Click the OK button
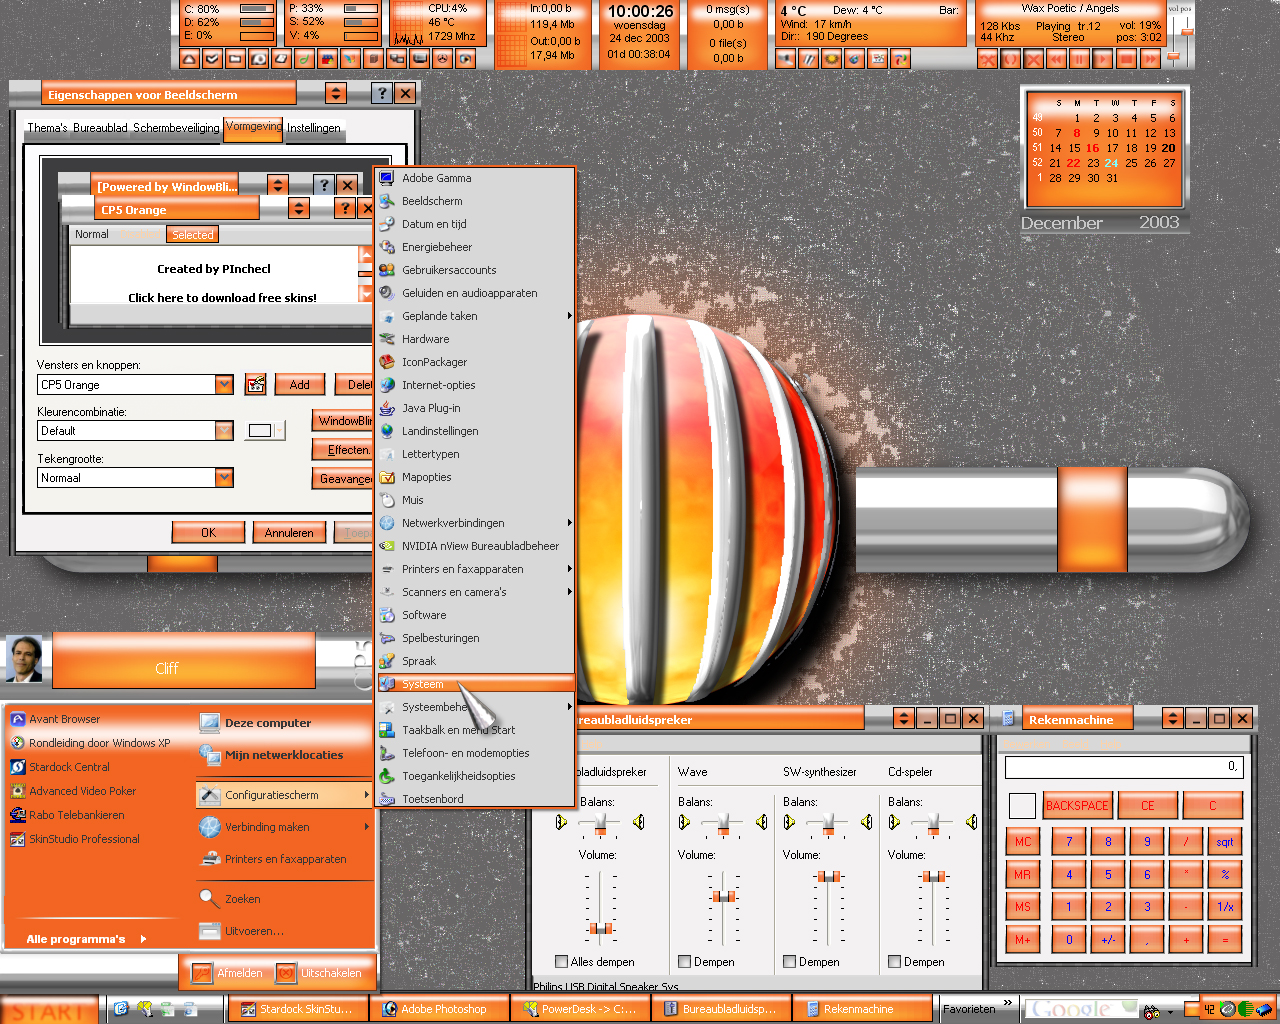 [x=208, y=533]
